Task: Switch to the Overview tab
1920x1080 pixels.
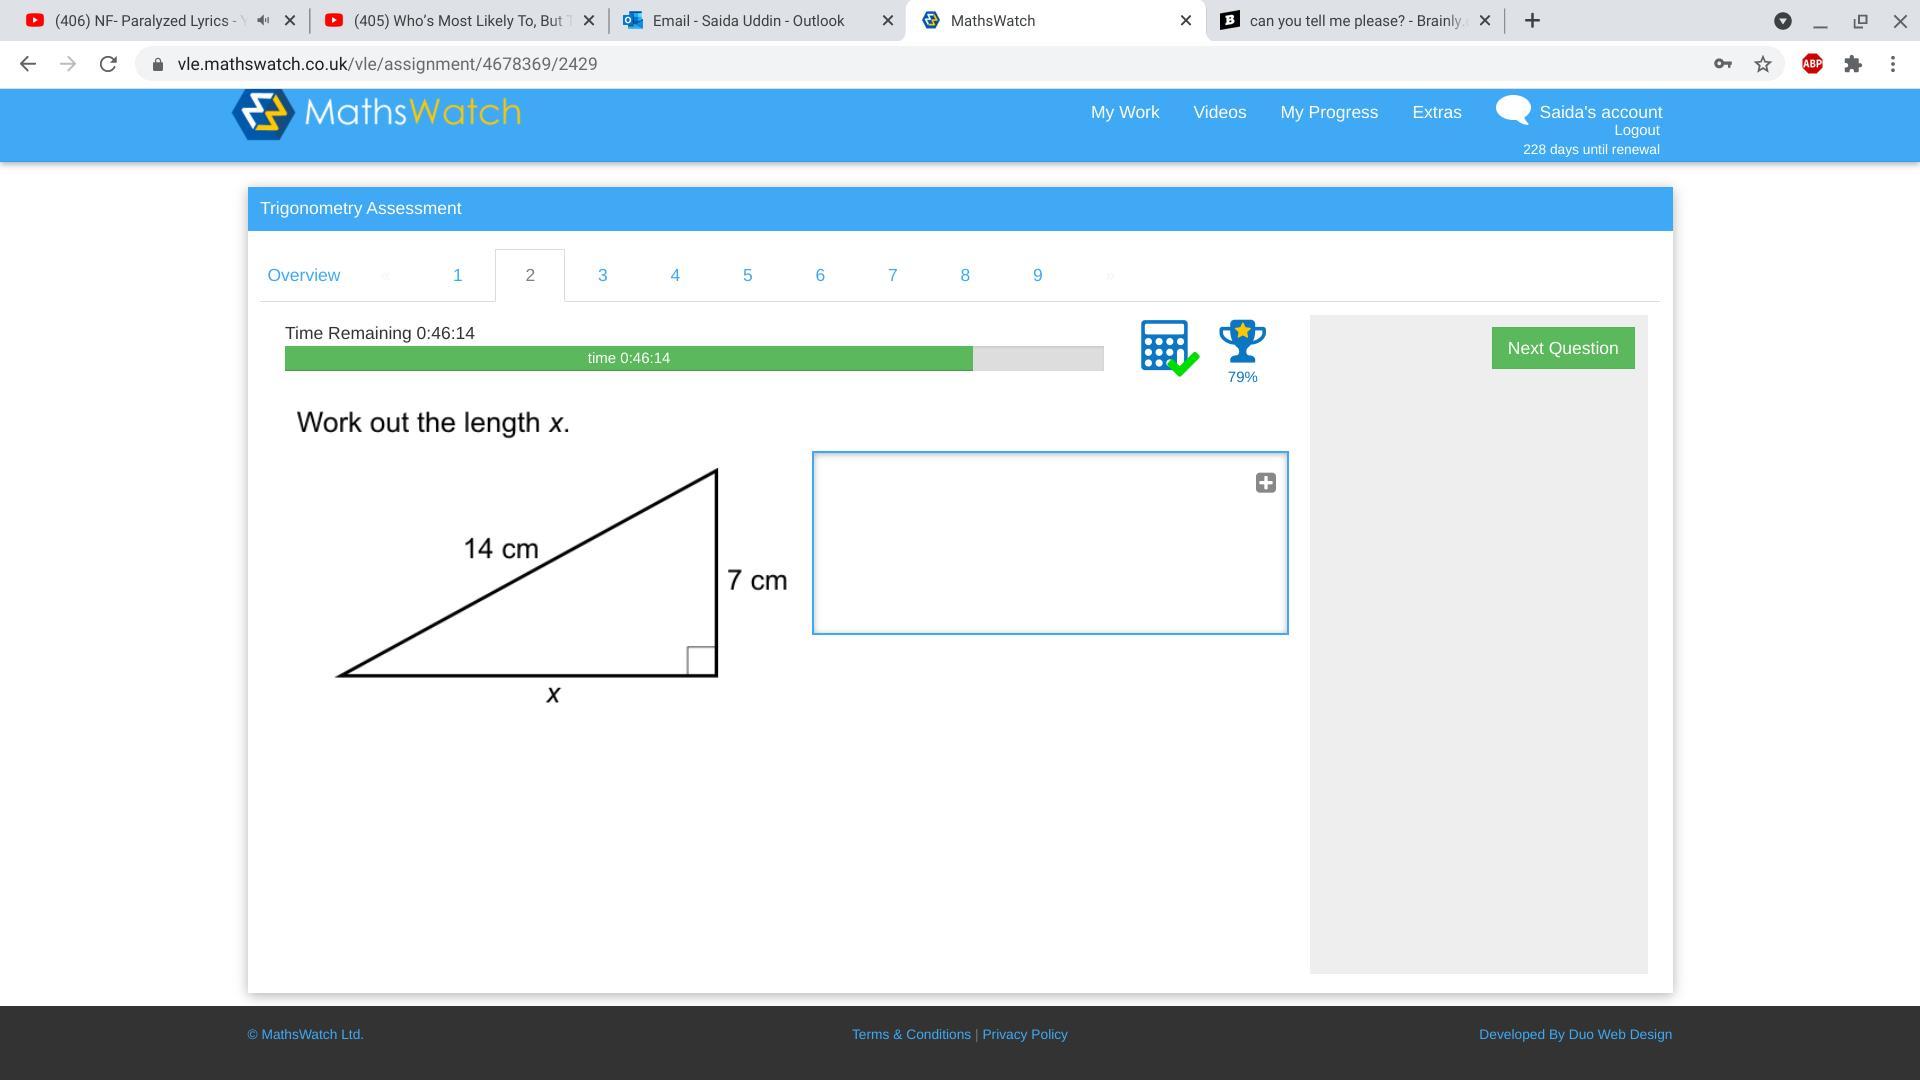Action: [303, 275]
